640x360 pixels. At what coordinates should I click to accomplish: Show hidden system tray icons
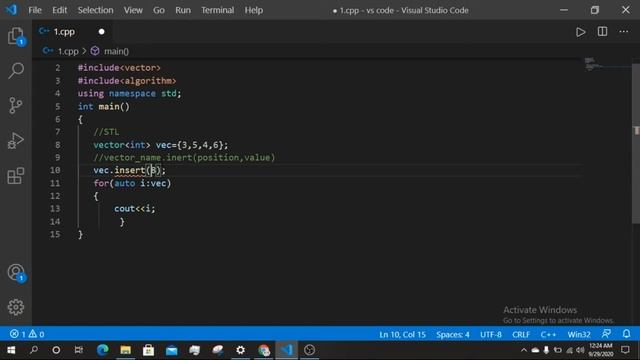click(524, 350)
